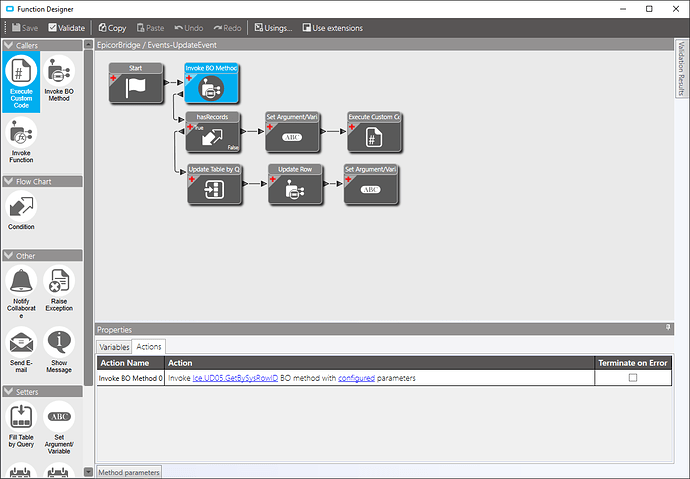Select the Invoke BO Method 0 row
This screenshot has width=690, height=479.
click(385, 378)
